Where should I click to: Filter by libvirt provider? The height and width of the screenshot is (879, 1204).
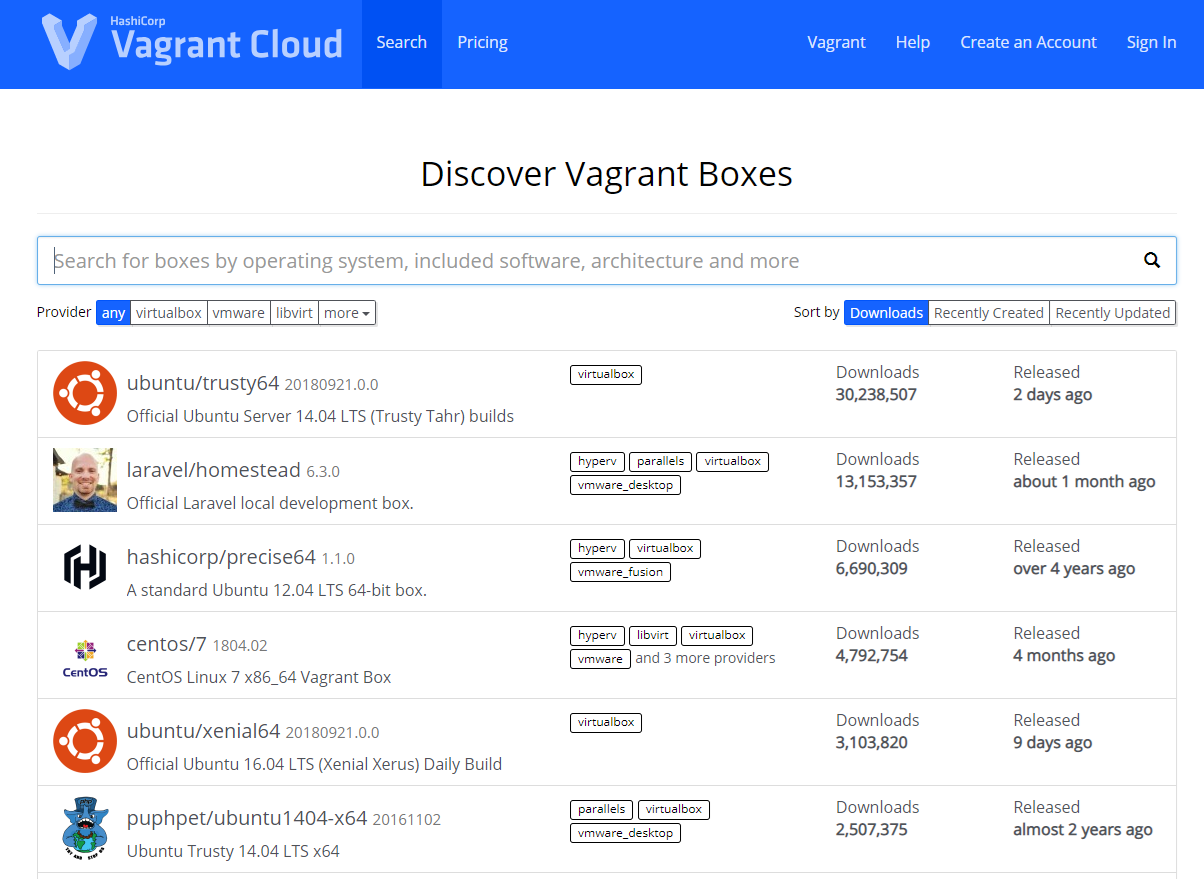[x=295, y=313]
